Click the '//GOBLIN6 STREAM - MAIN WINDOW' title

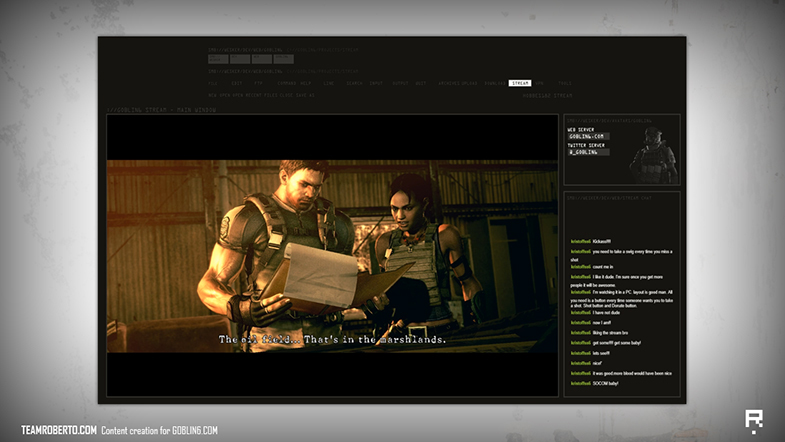(161, 110)
